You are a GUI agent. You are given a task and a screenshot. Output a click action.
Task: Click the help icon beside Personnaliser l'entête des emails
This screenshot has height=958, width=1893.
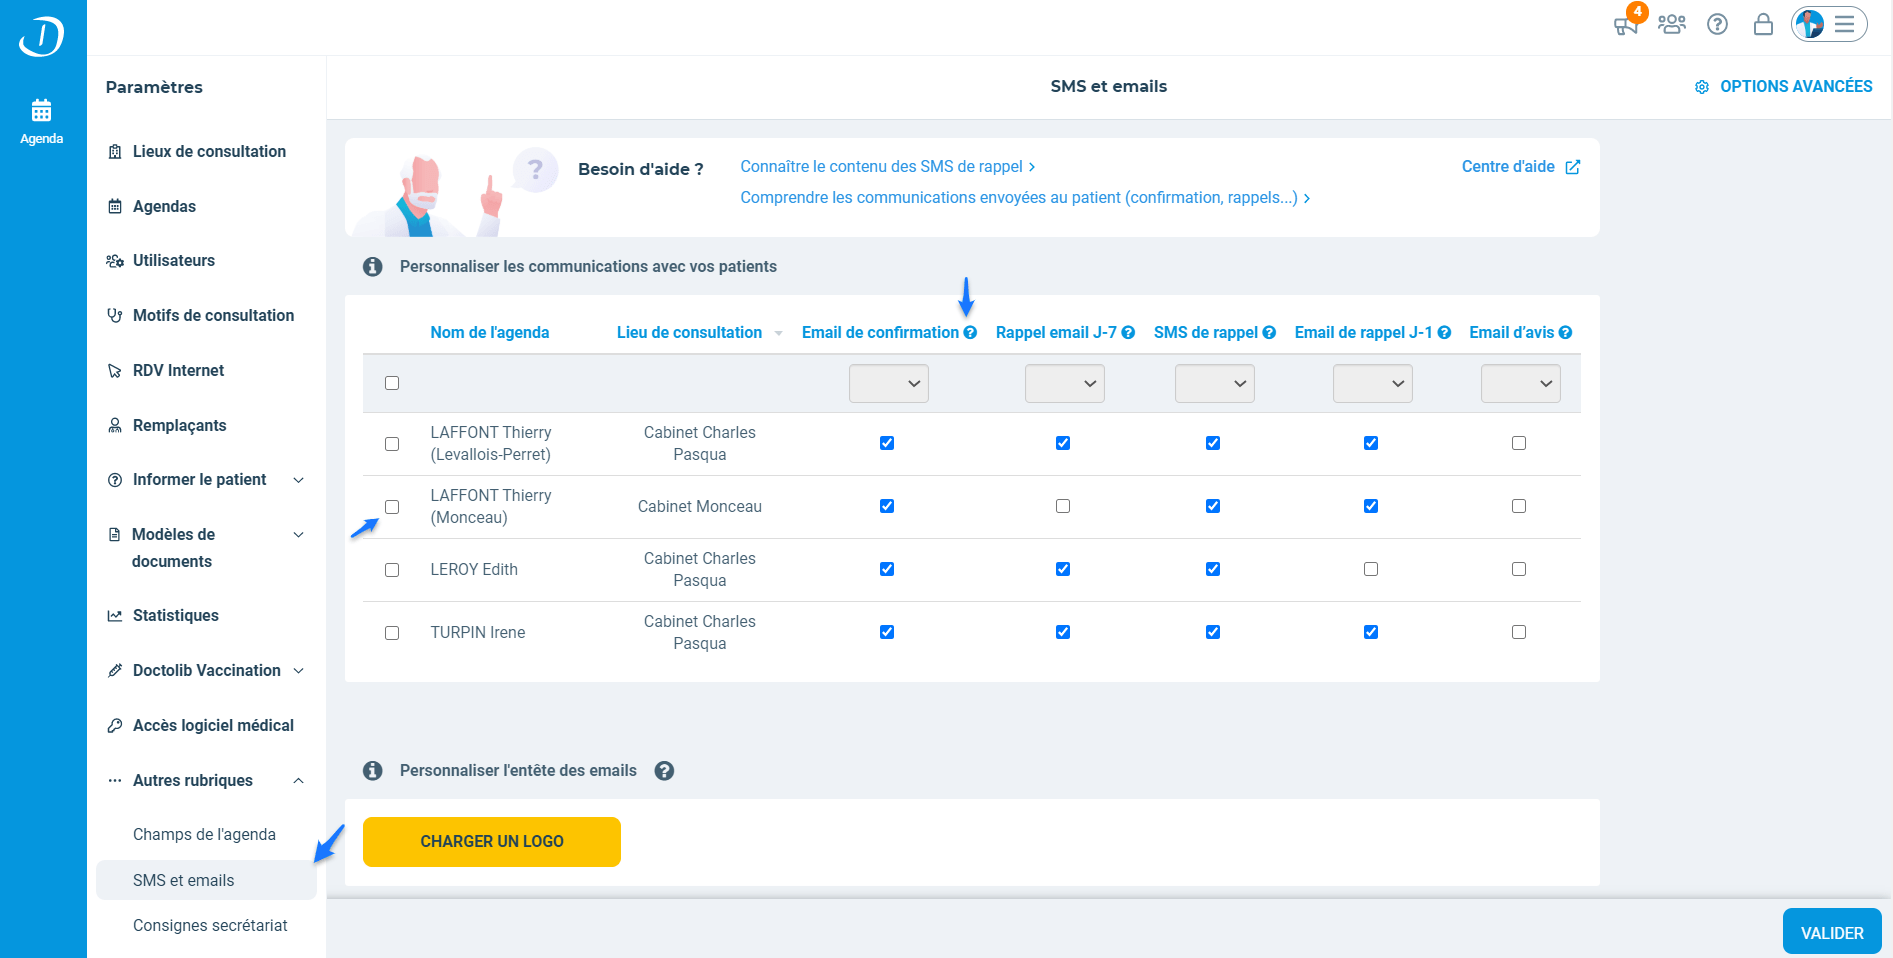664,771
